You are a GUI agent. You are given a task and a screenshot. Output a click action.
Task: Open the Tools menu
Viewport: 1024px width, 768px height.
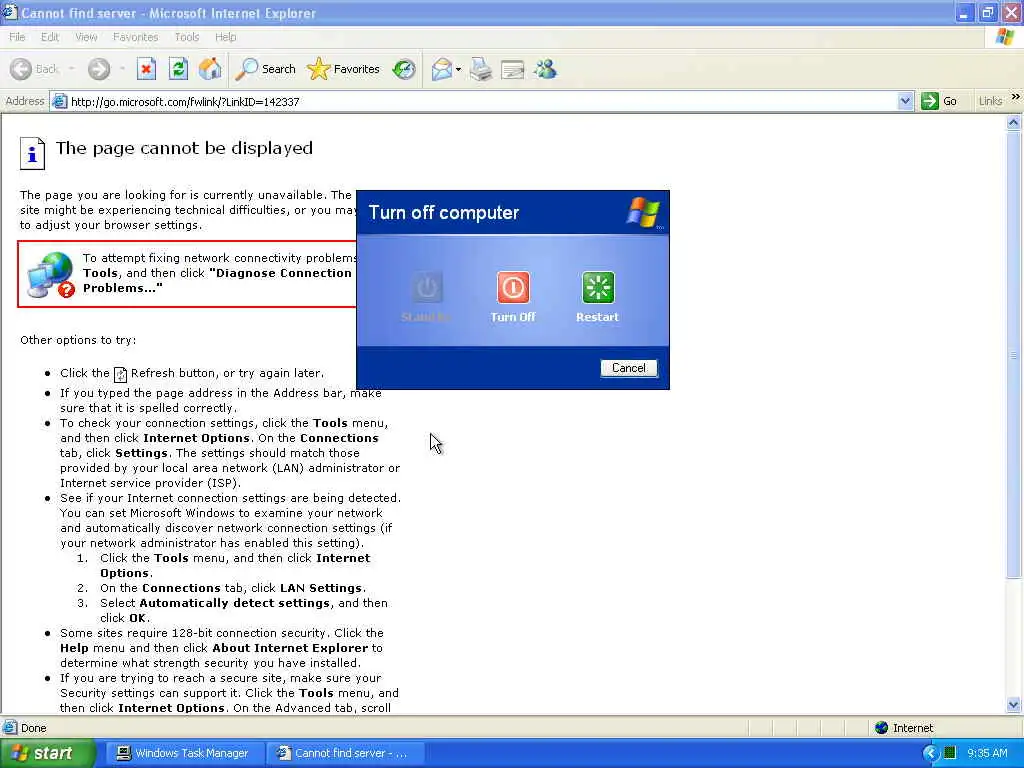[187, 37]
